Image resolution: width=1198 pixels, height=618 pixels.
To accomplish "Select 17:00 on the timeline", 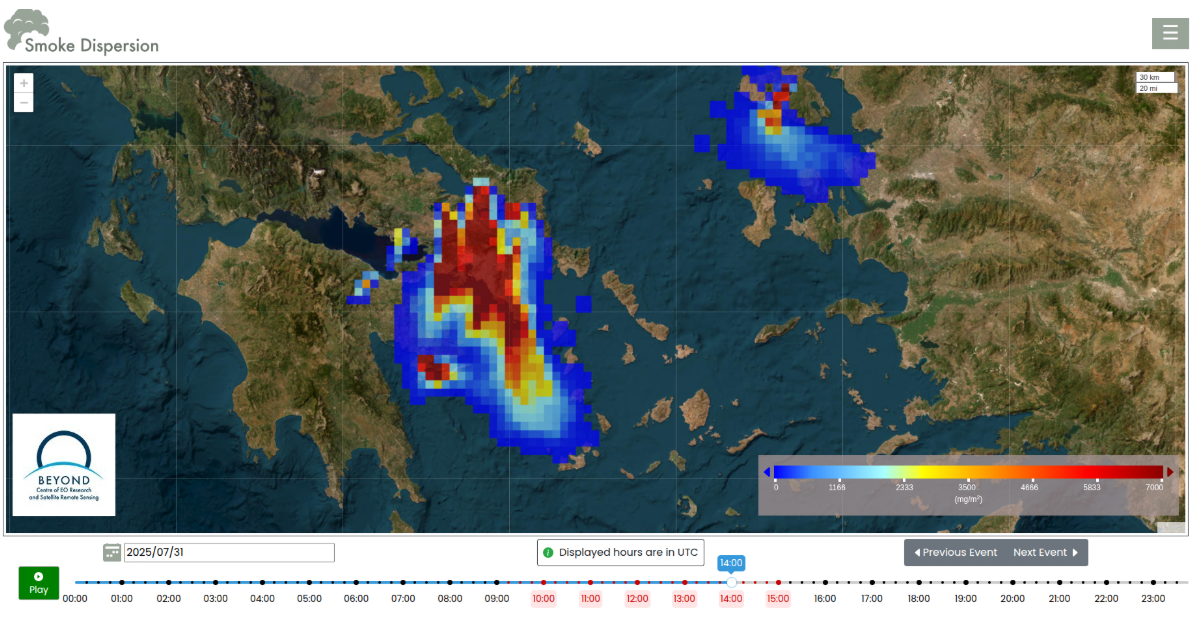I will [872, 598].
